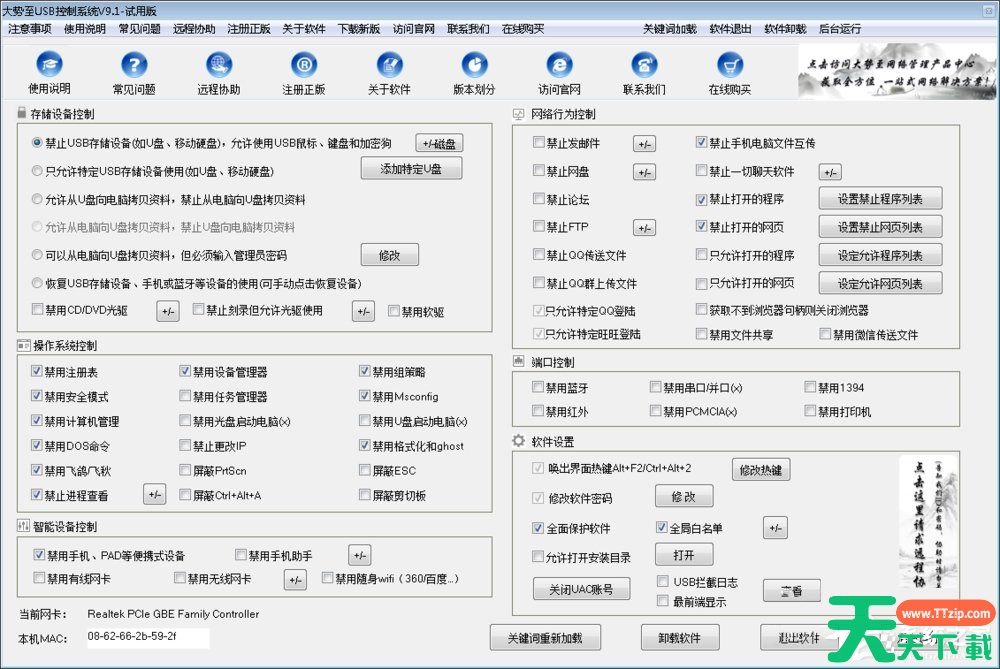Open the 注册正版 registration icon
This screenshot has height=669, width=1000.
pos(303,66)
